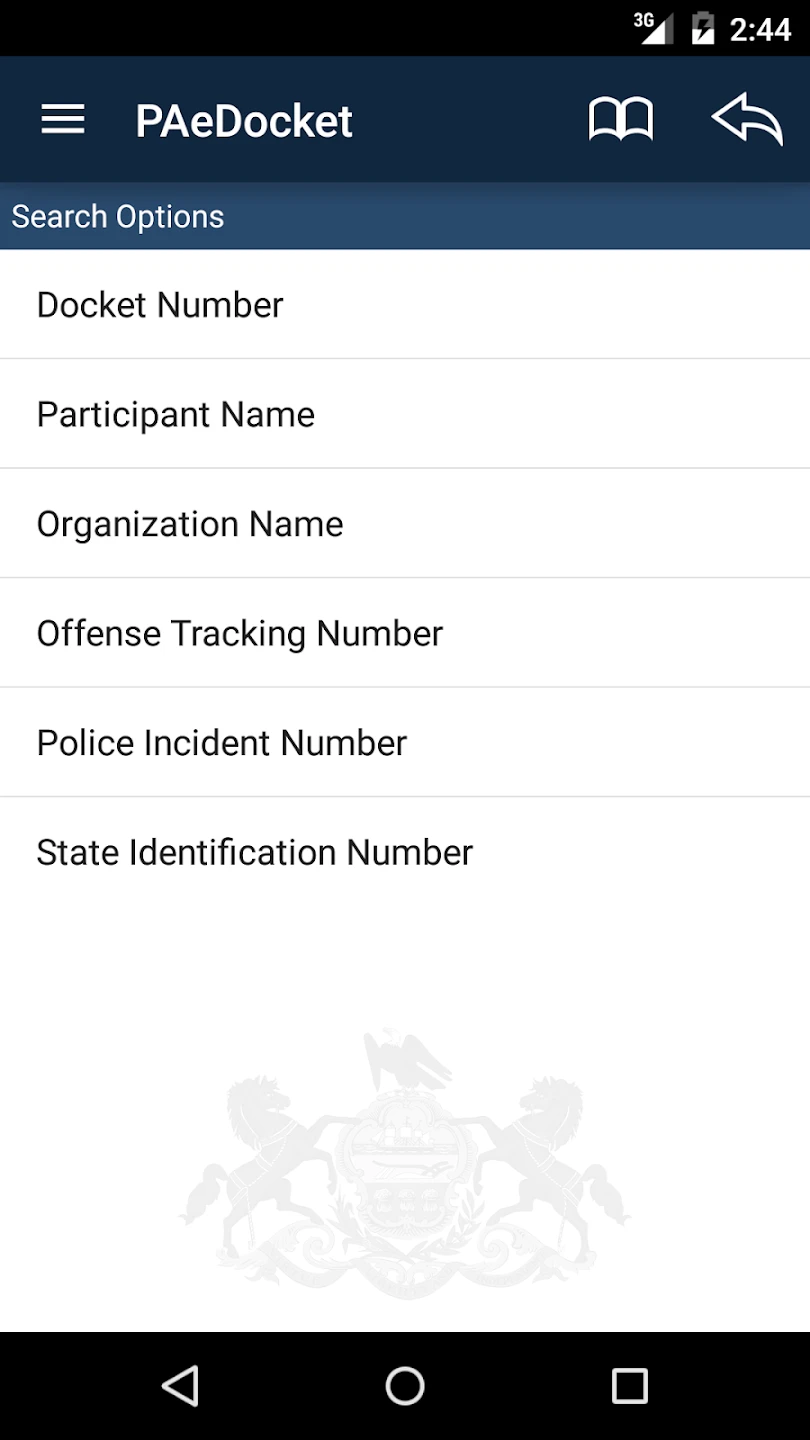810x1440 pixels.
Task: Tap the clock showing 2:44
Action: coord(761,29)
